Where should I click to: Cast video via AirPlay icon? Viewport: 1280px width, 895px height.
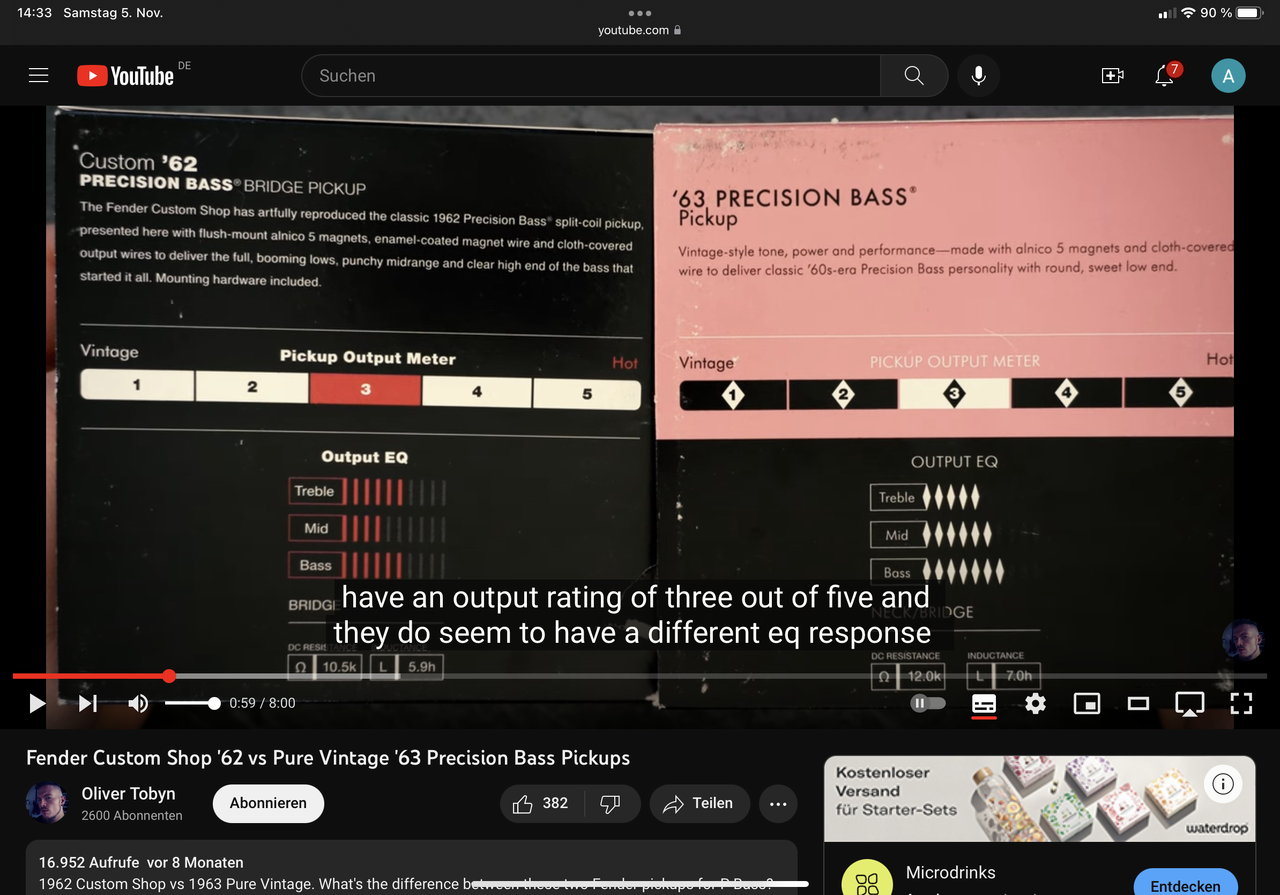[x=1189, y=704]
